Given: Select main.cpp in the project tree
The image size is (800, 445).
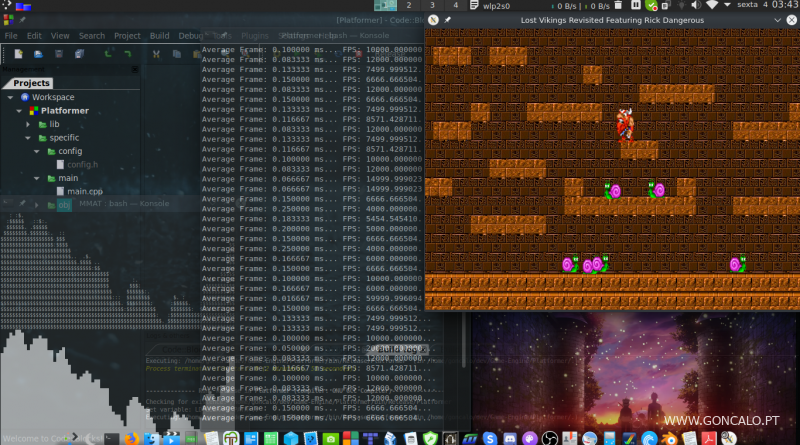Looking at the screenshot, I should point(85,191).
